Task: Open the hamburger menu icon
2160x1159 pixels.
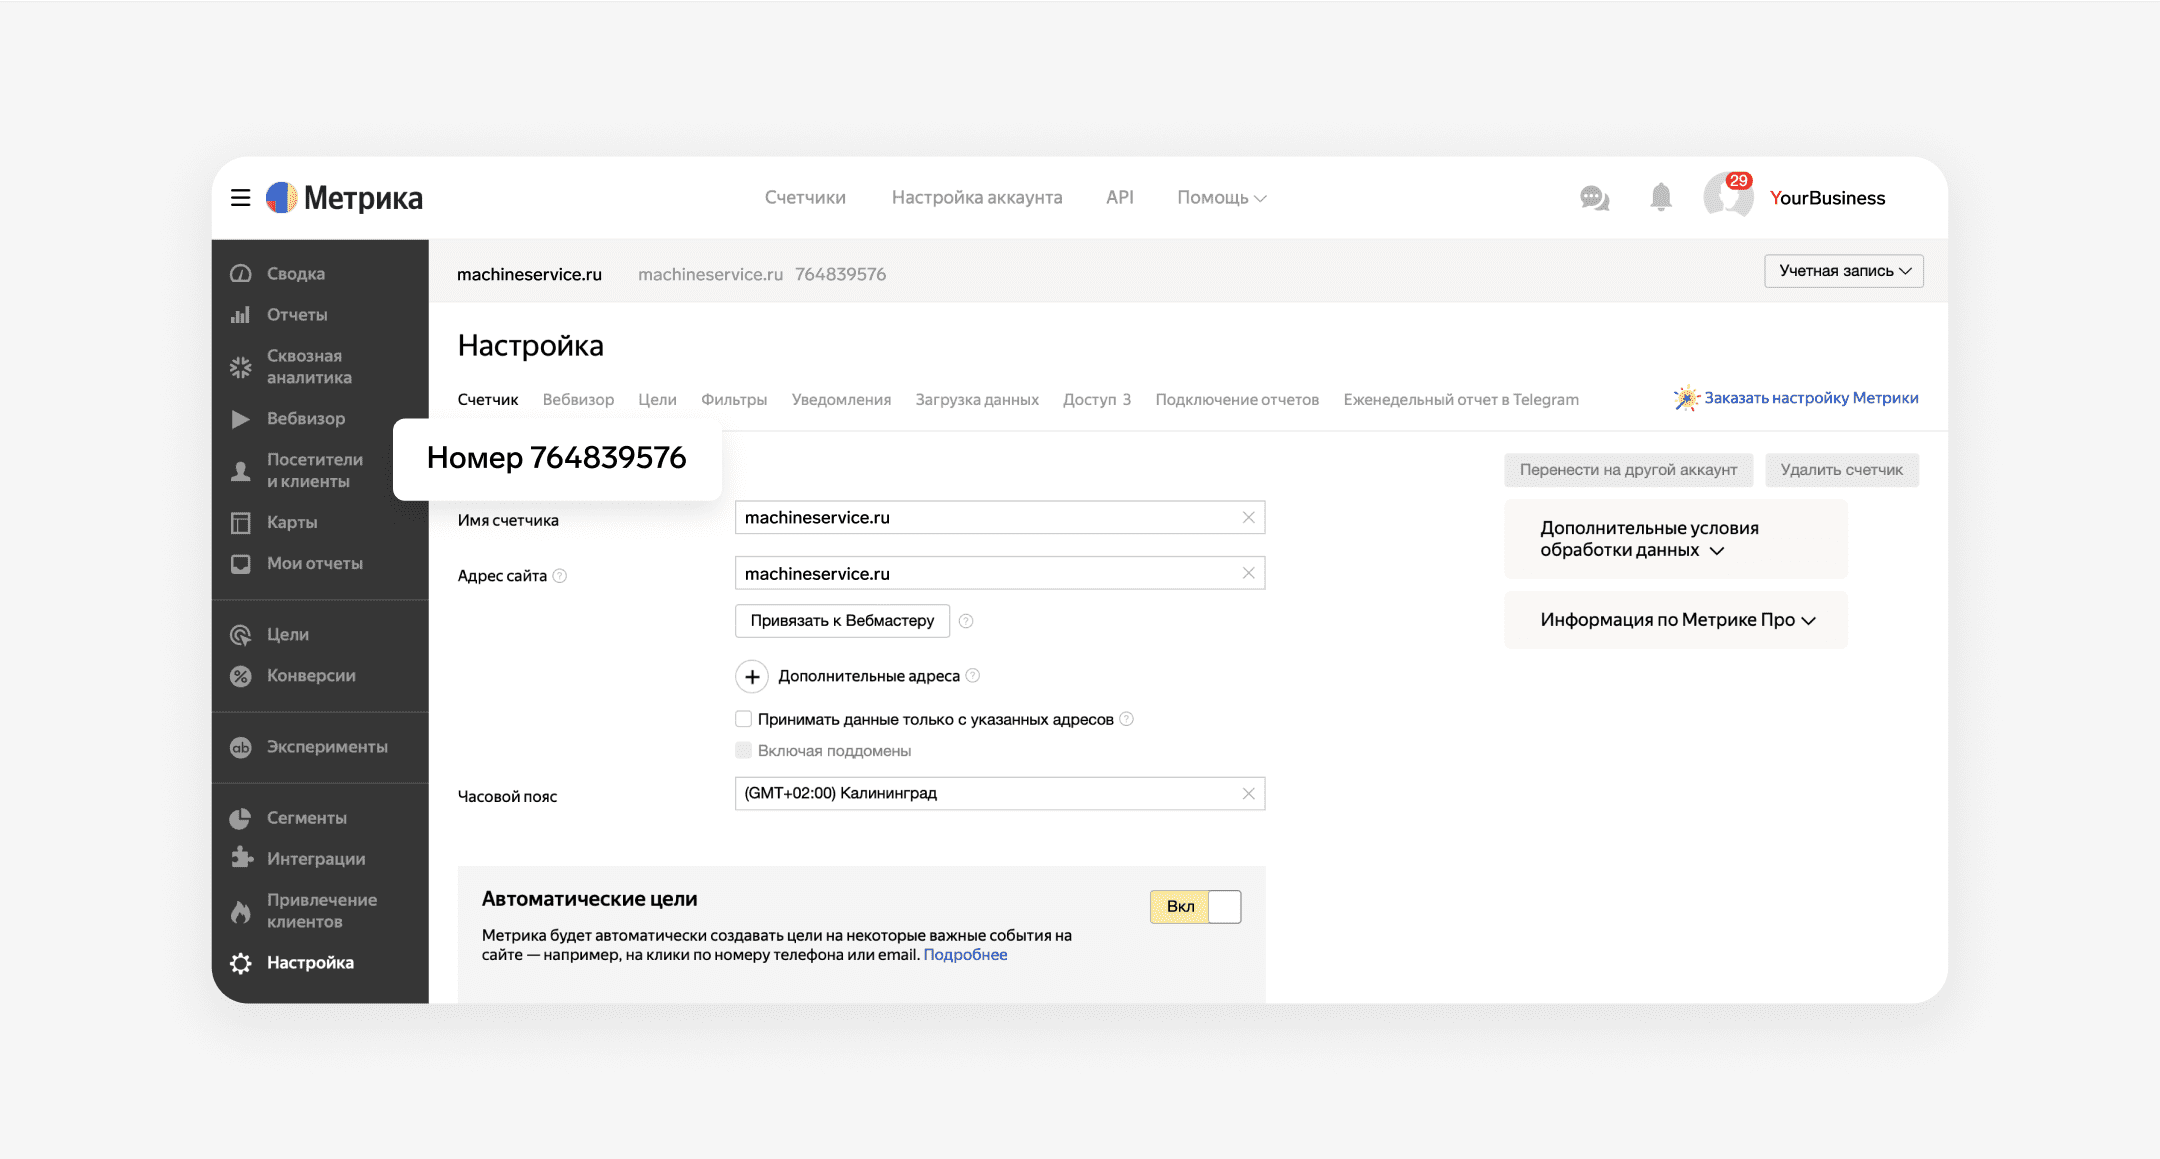Action: (x=240, y=198)
